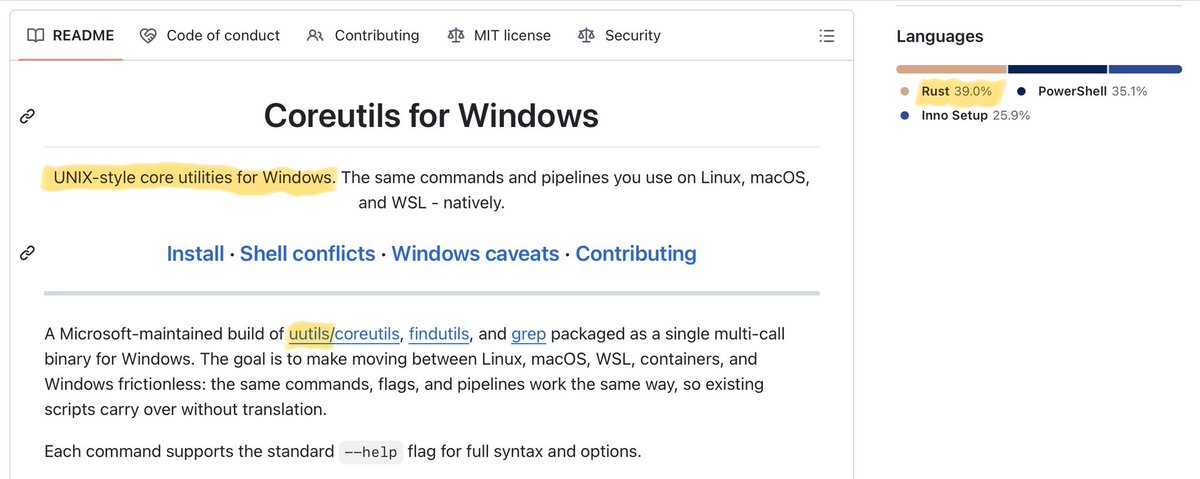Click the Rust color dot

click(905, 91)
